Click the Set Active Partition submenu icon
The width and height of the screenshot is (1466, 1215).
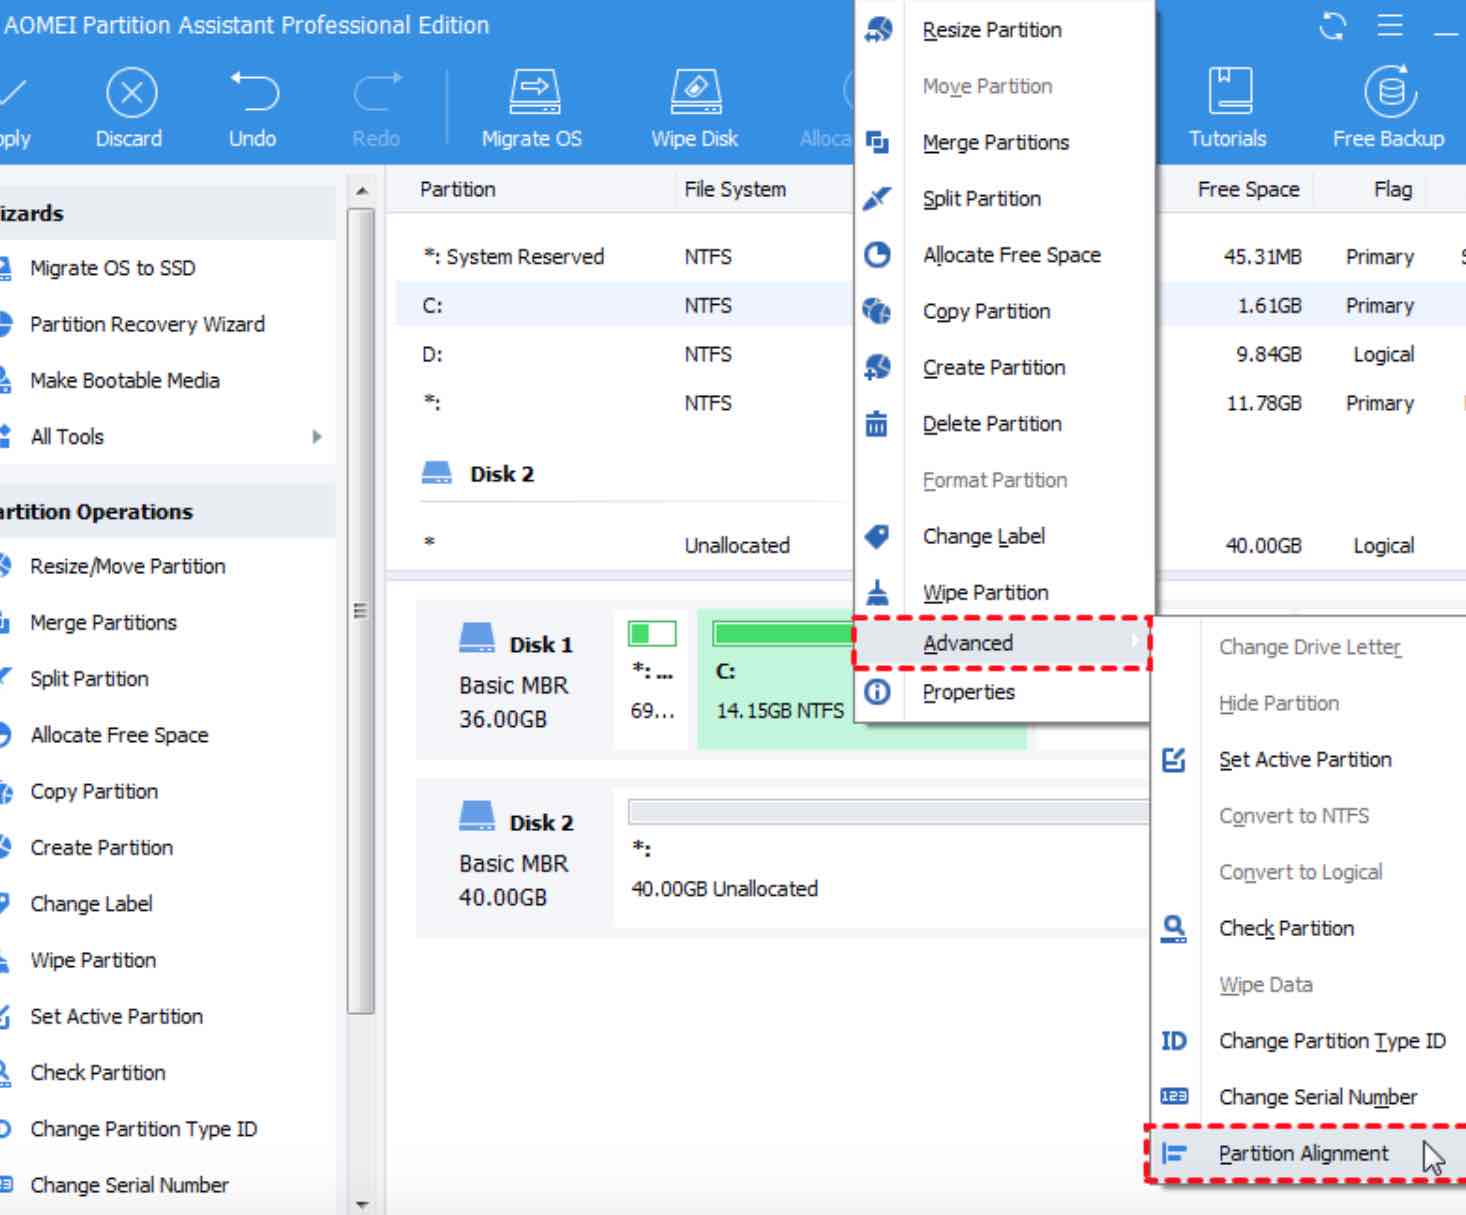[1174, 760]
